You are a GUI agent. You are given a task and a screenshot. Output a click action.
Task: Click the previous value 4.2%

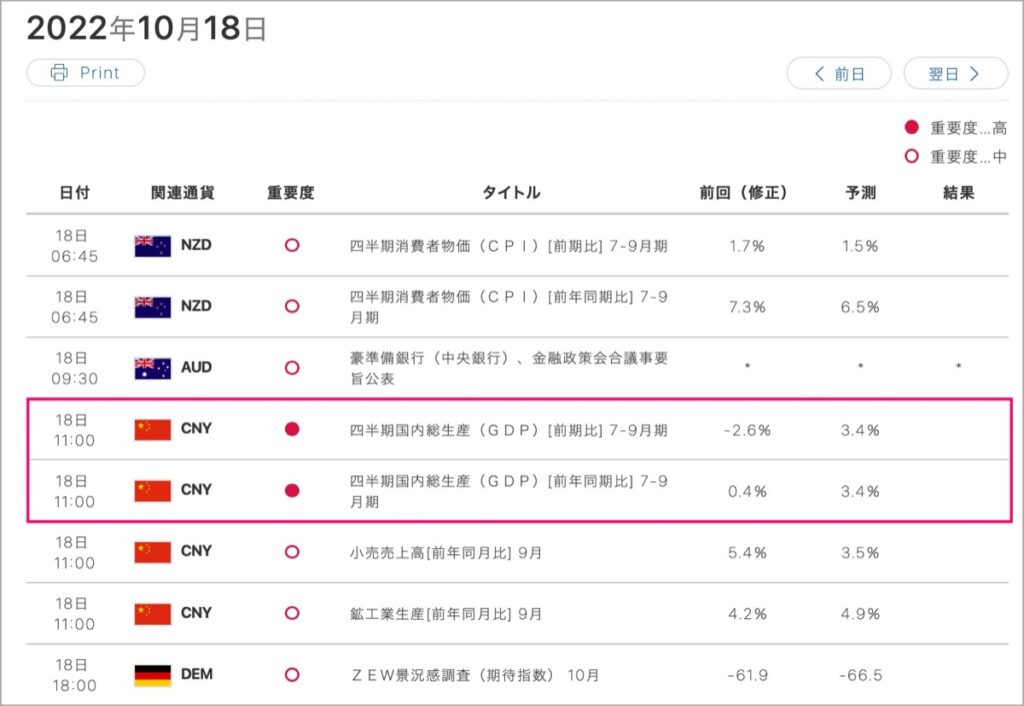tap(747, 615)
